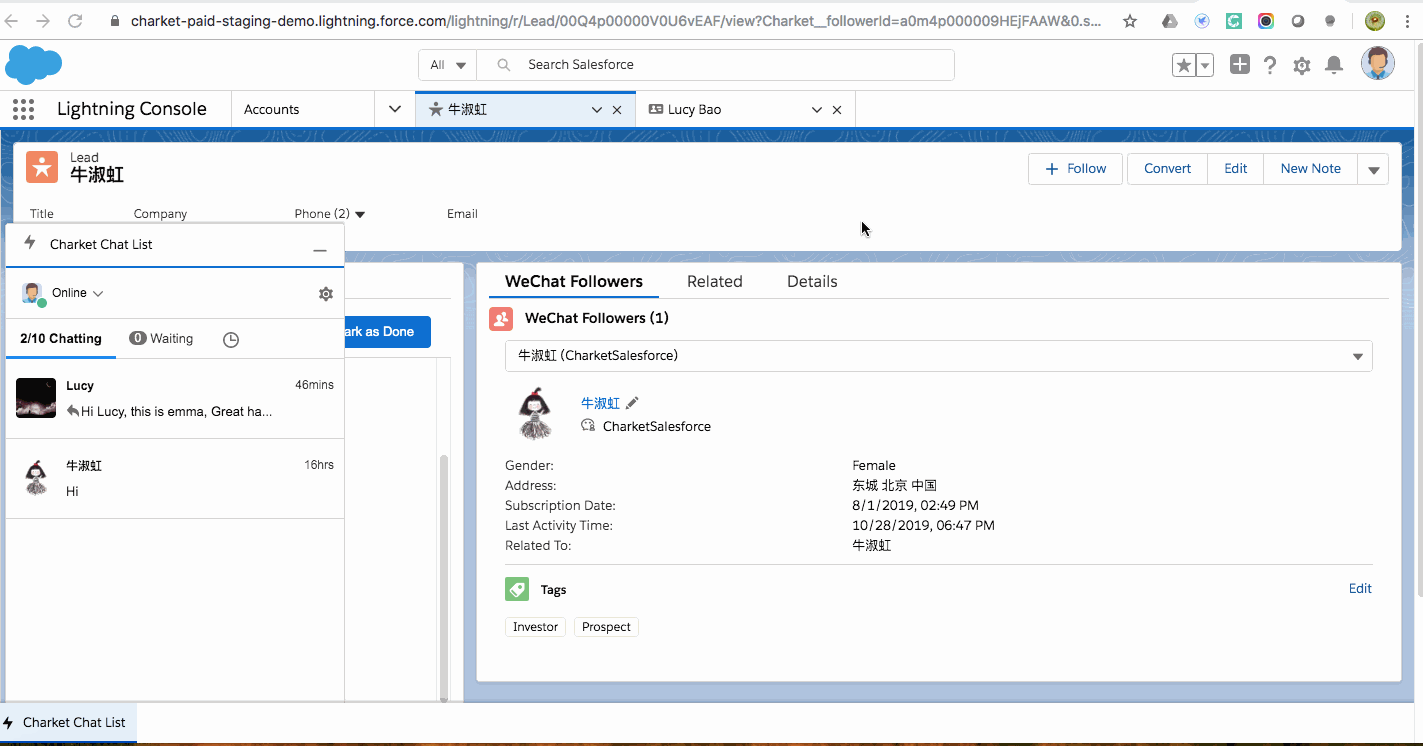Viewport: 1423px width, 746px height.
Task: Click the Salesforce cloud logo
Action: coord(34,65)
